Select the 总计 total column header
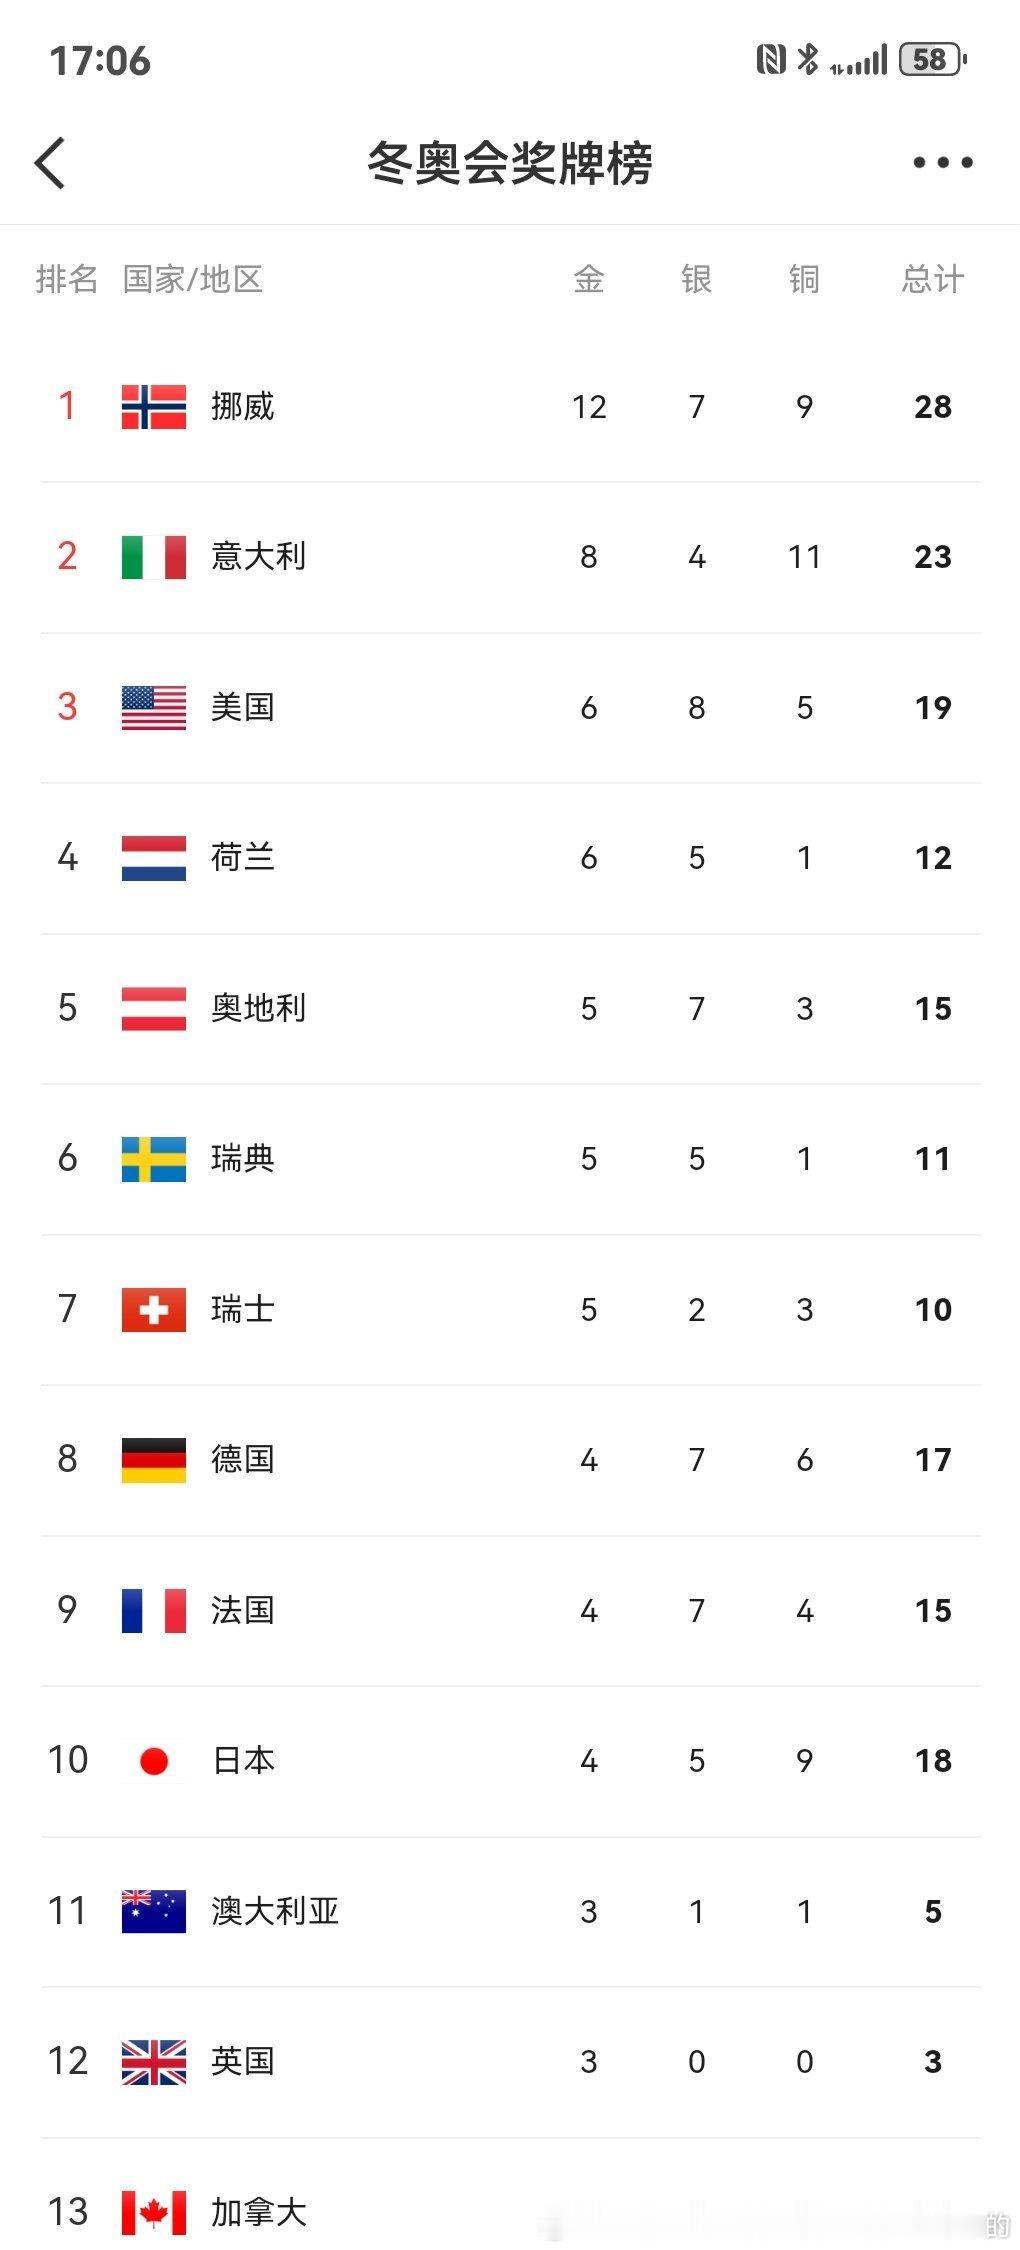The height and width of the screenshot is (2250, 1020). [x=933, y=279]
